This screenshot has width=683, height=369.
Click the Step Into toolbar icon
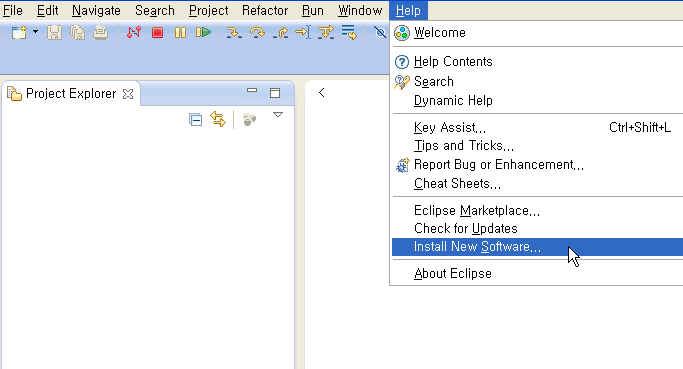[x=234, y=33]
